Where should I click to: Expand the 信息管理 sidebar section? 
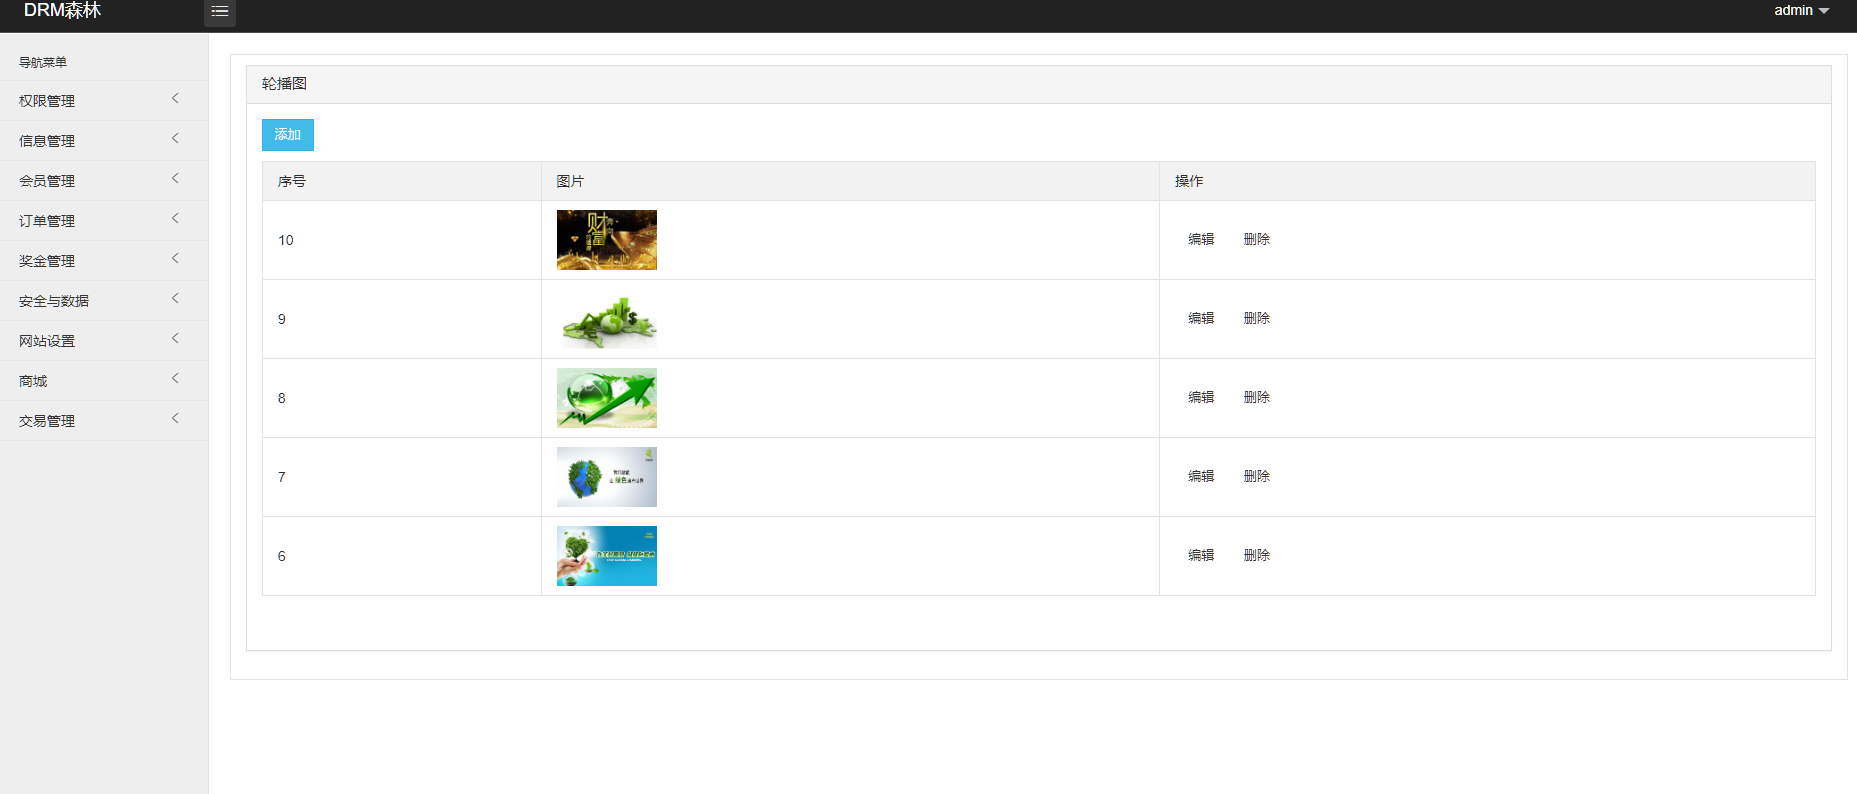pos(47,141)
